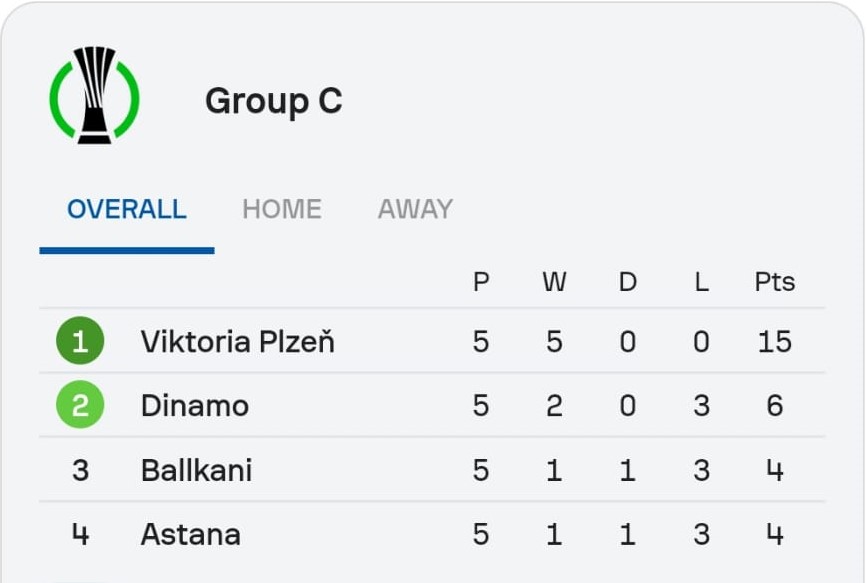Switch to the OVERALL tab
Screen dimensions: 867x583
tap(127, 209)
